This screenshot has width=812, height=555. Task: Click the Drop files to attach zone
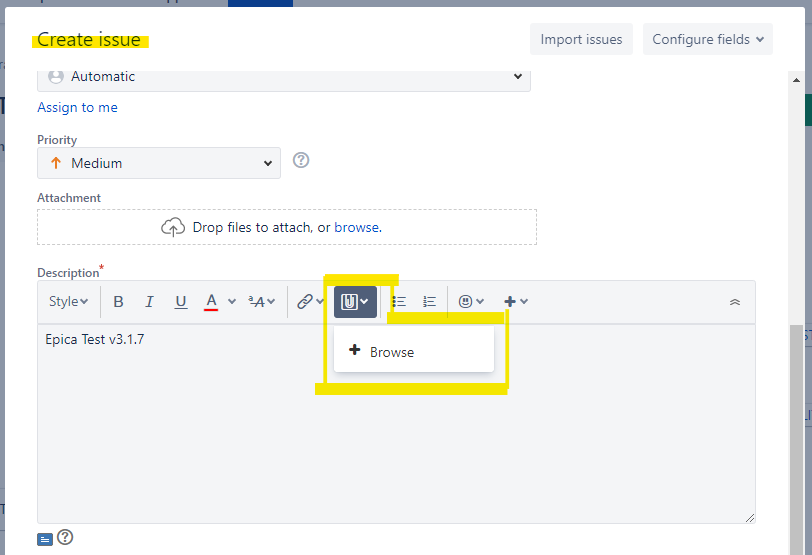click(287, 227)
